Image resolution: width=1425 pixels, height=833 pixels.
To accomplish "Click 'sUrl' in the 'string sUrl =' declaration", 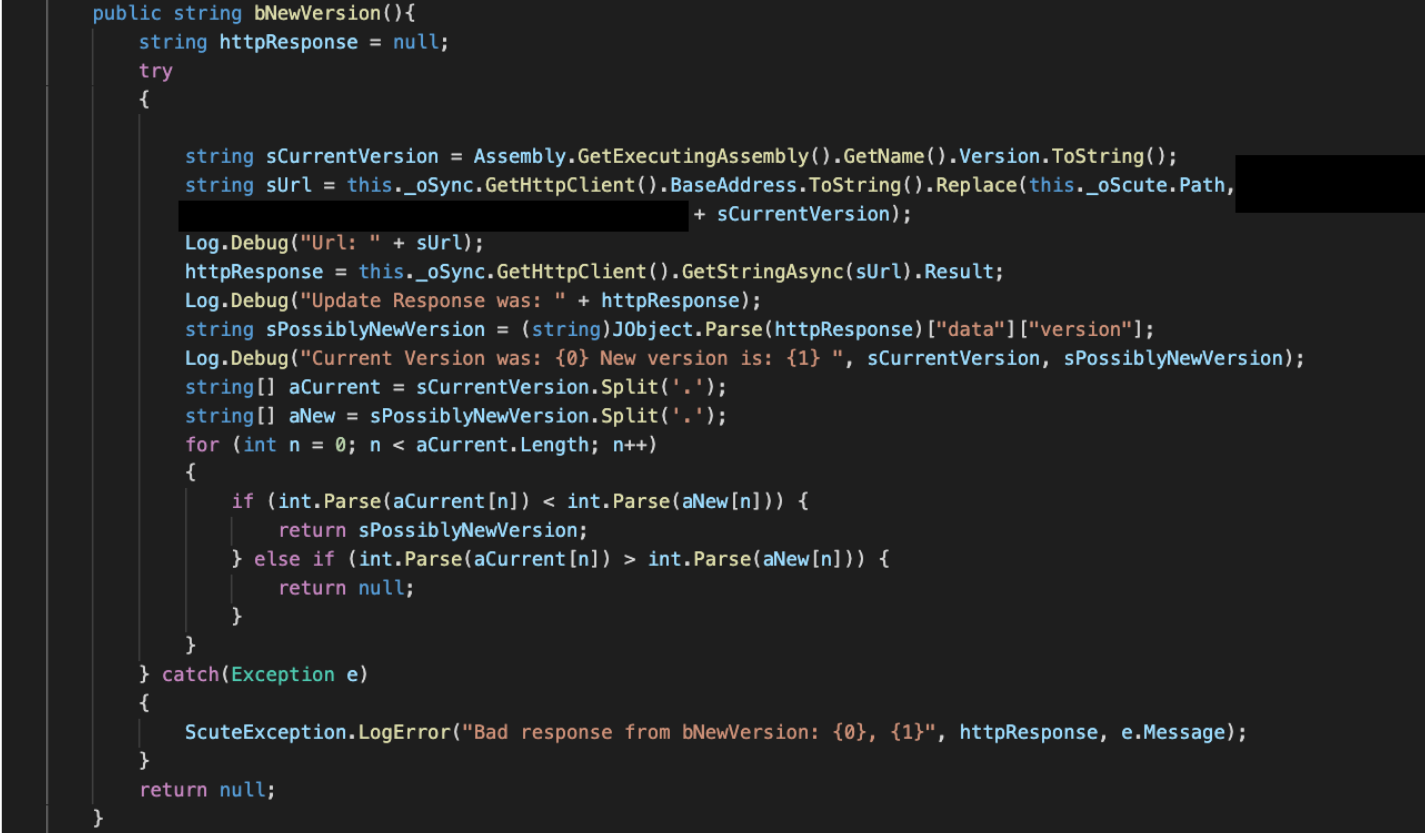I will coord(289,186).
